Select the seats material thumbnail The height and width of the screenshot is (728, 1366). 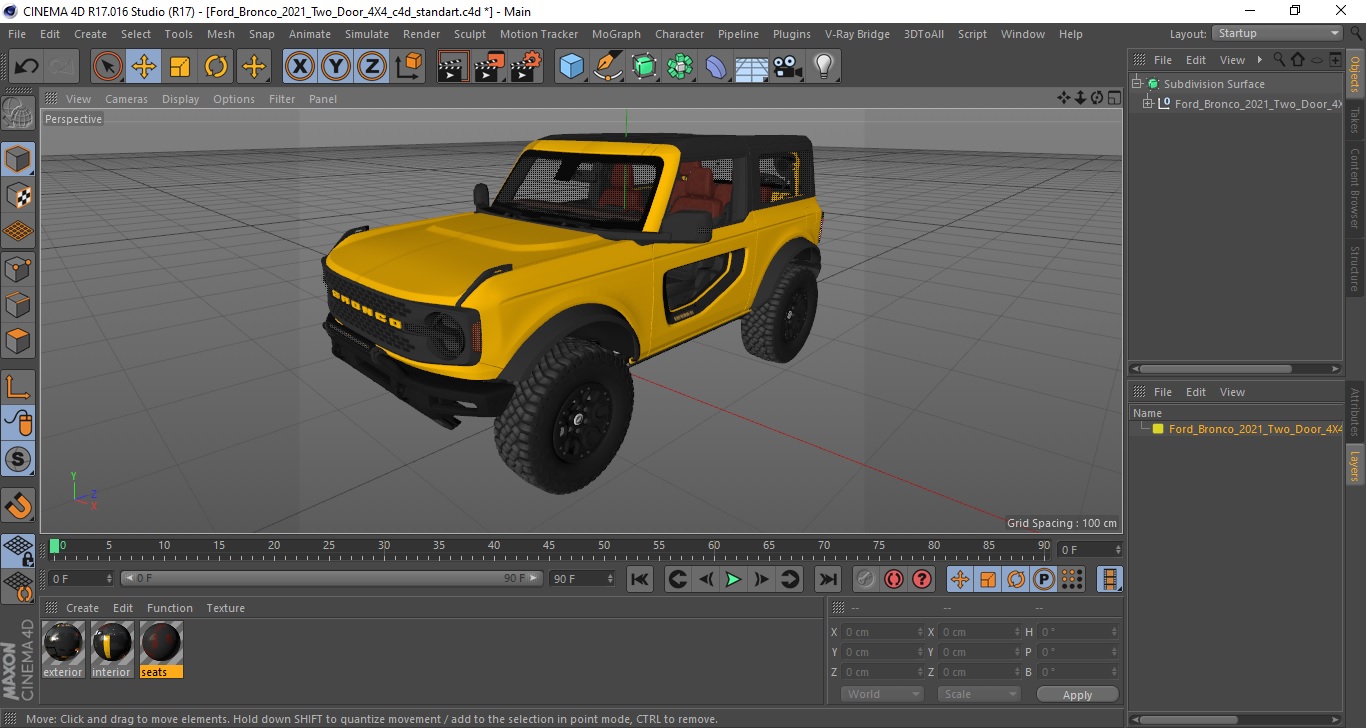(160, 642)
